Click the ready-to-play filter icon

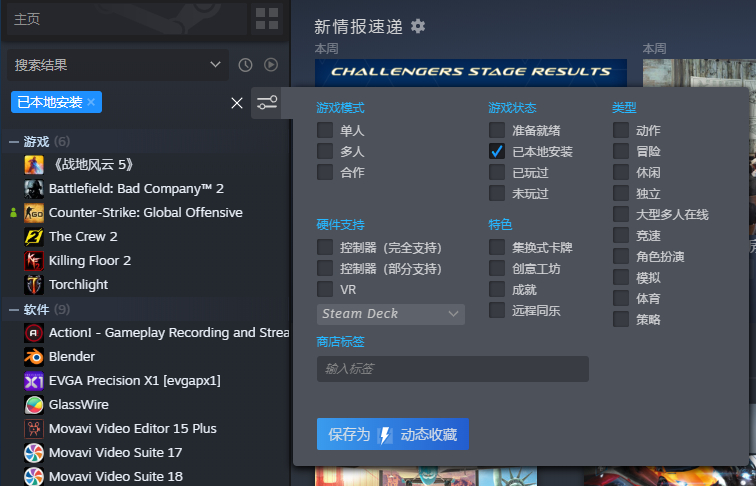tap(271, 65)
